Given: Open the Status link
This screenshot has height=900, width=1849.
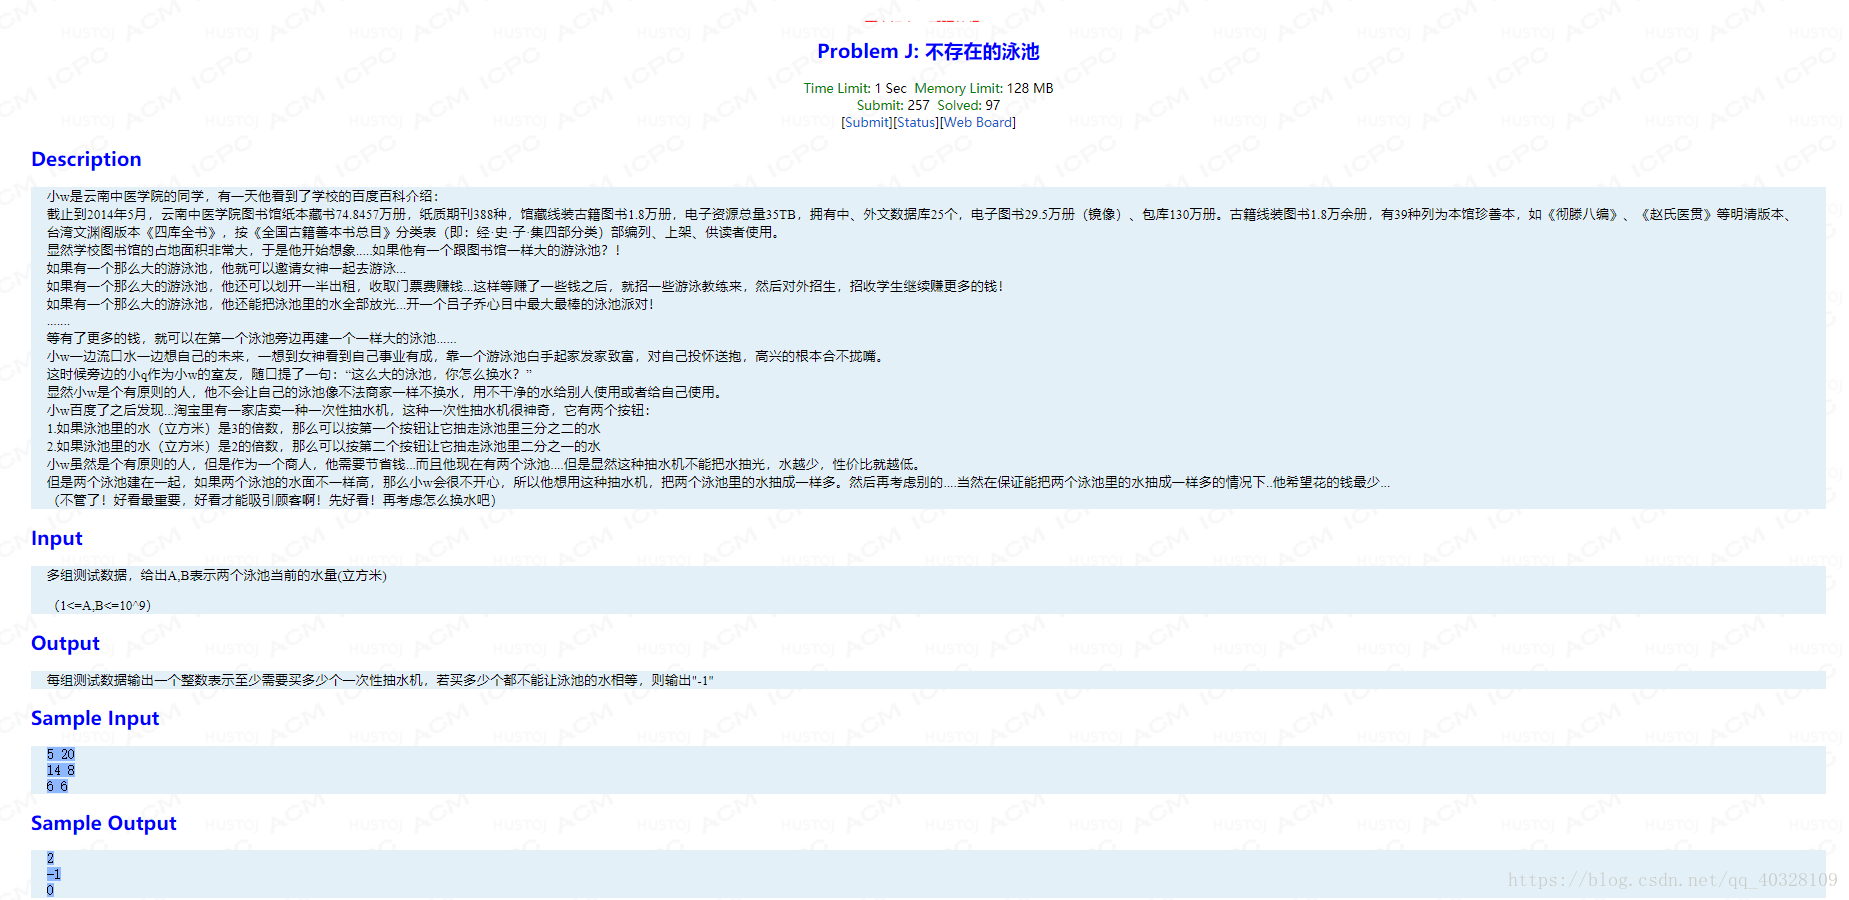Looking at the screenshot, I should coord(916,122).
